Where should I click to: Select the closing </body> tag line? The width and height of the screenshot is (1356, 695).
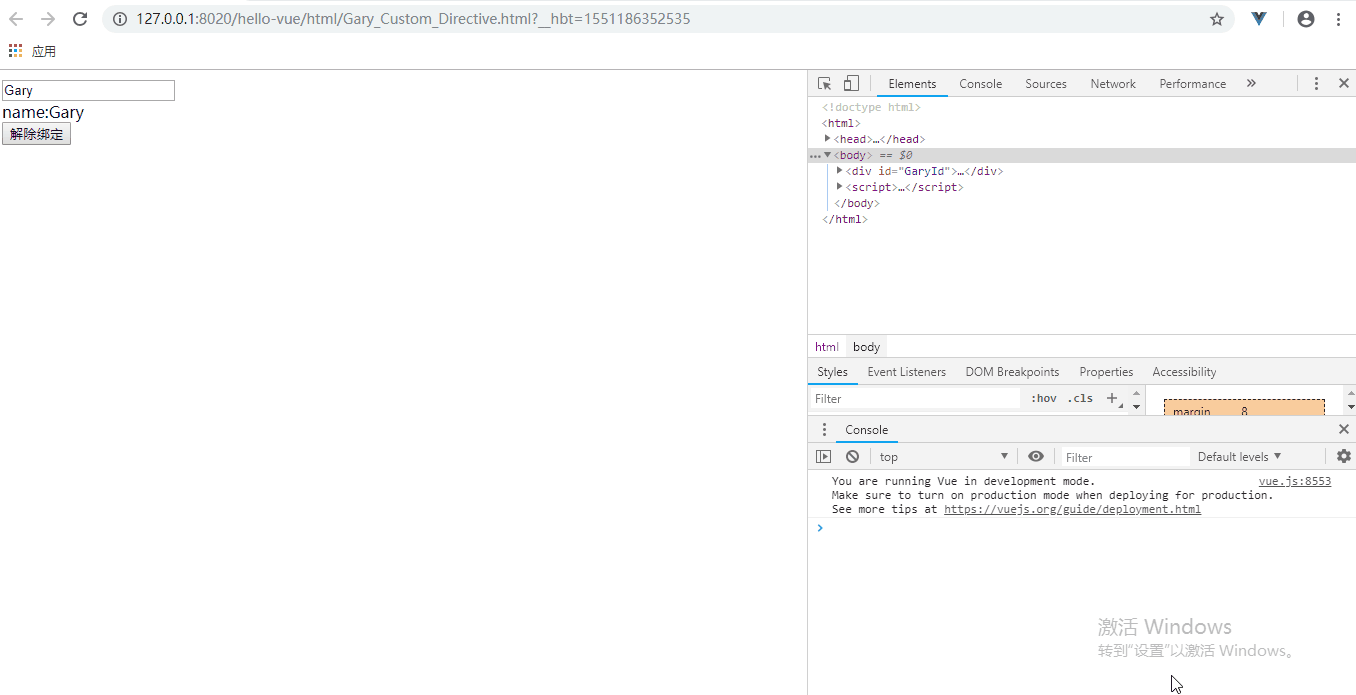(x=857, y=203)
